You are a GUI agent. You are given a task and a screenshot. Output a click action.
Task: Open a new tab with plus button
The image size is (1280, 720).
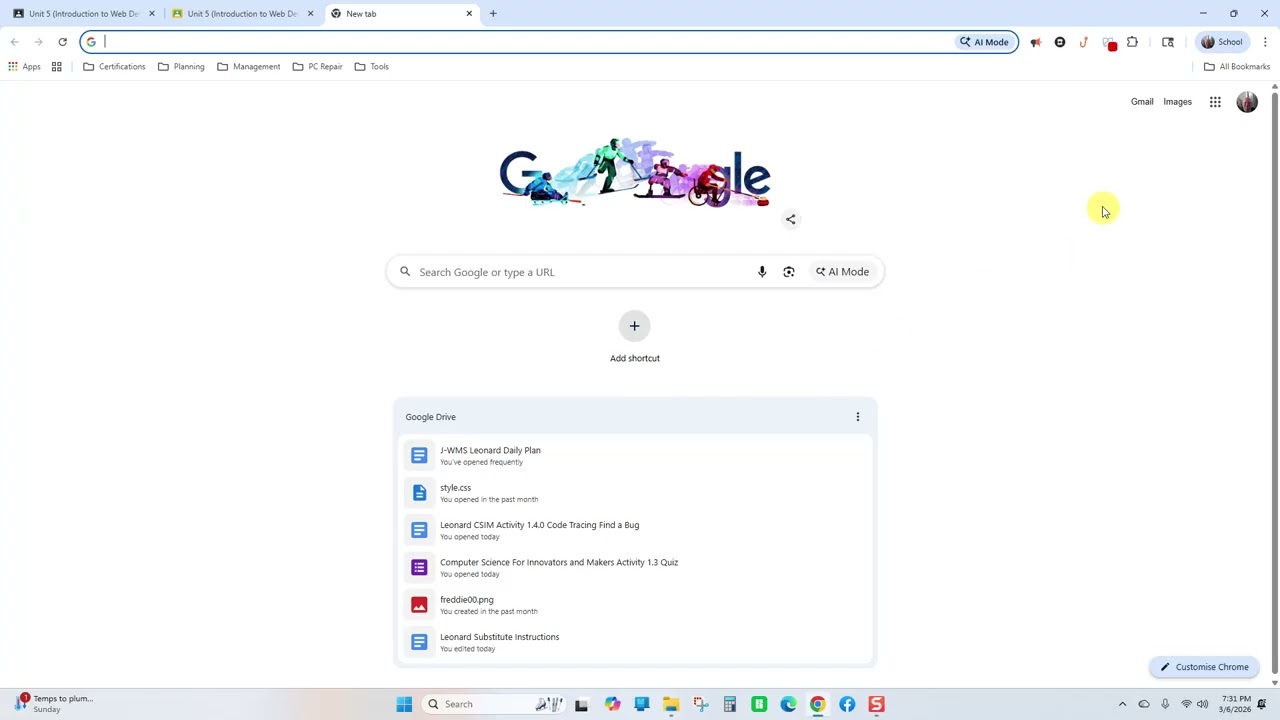coord(493,13)
